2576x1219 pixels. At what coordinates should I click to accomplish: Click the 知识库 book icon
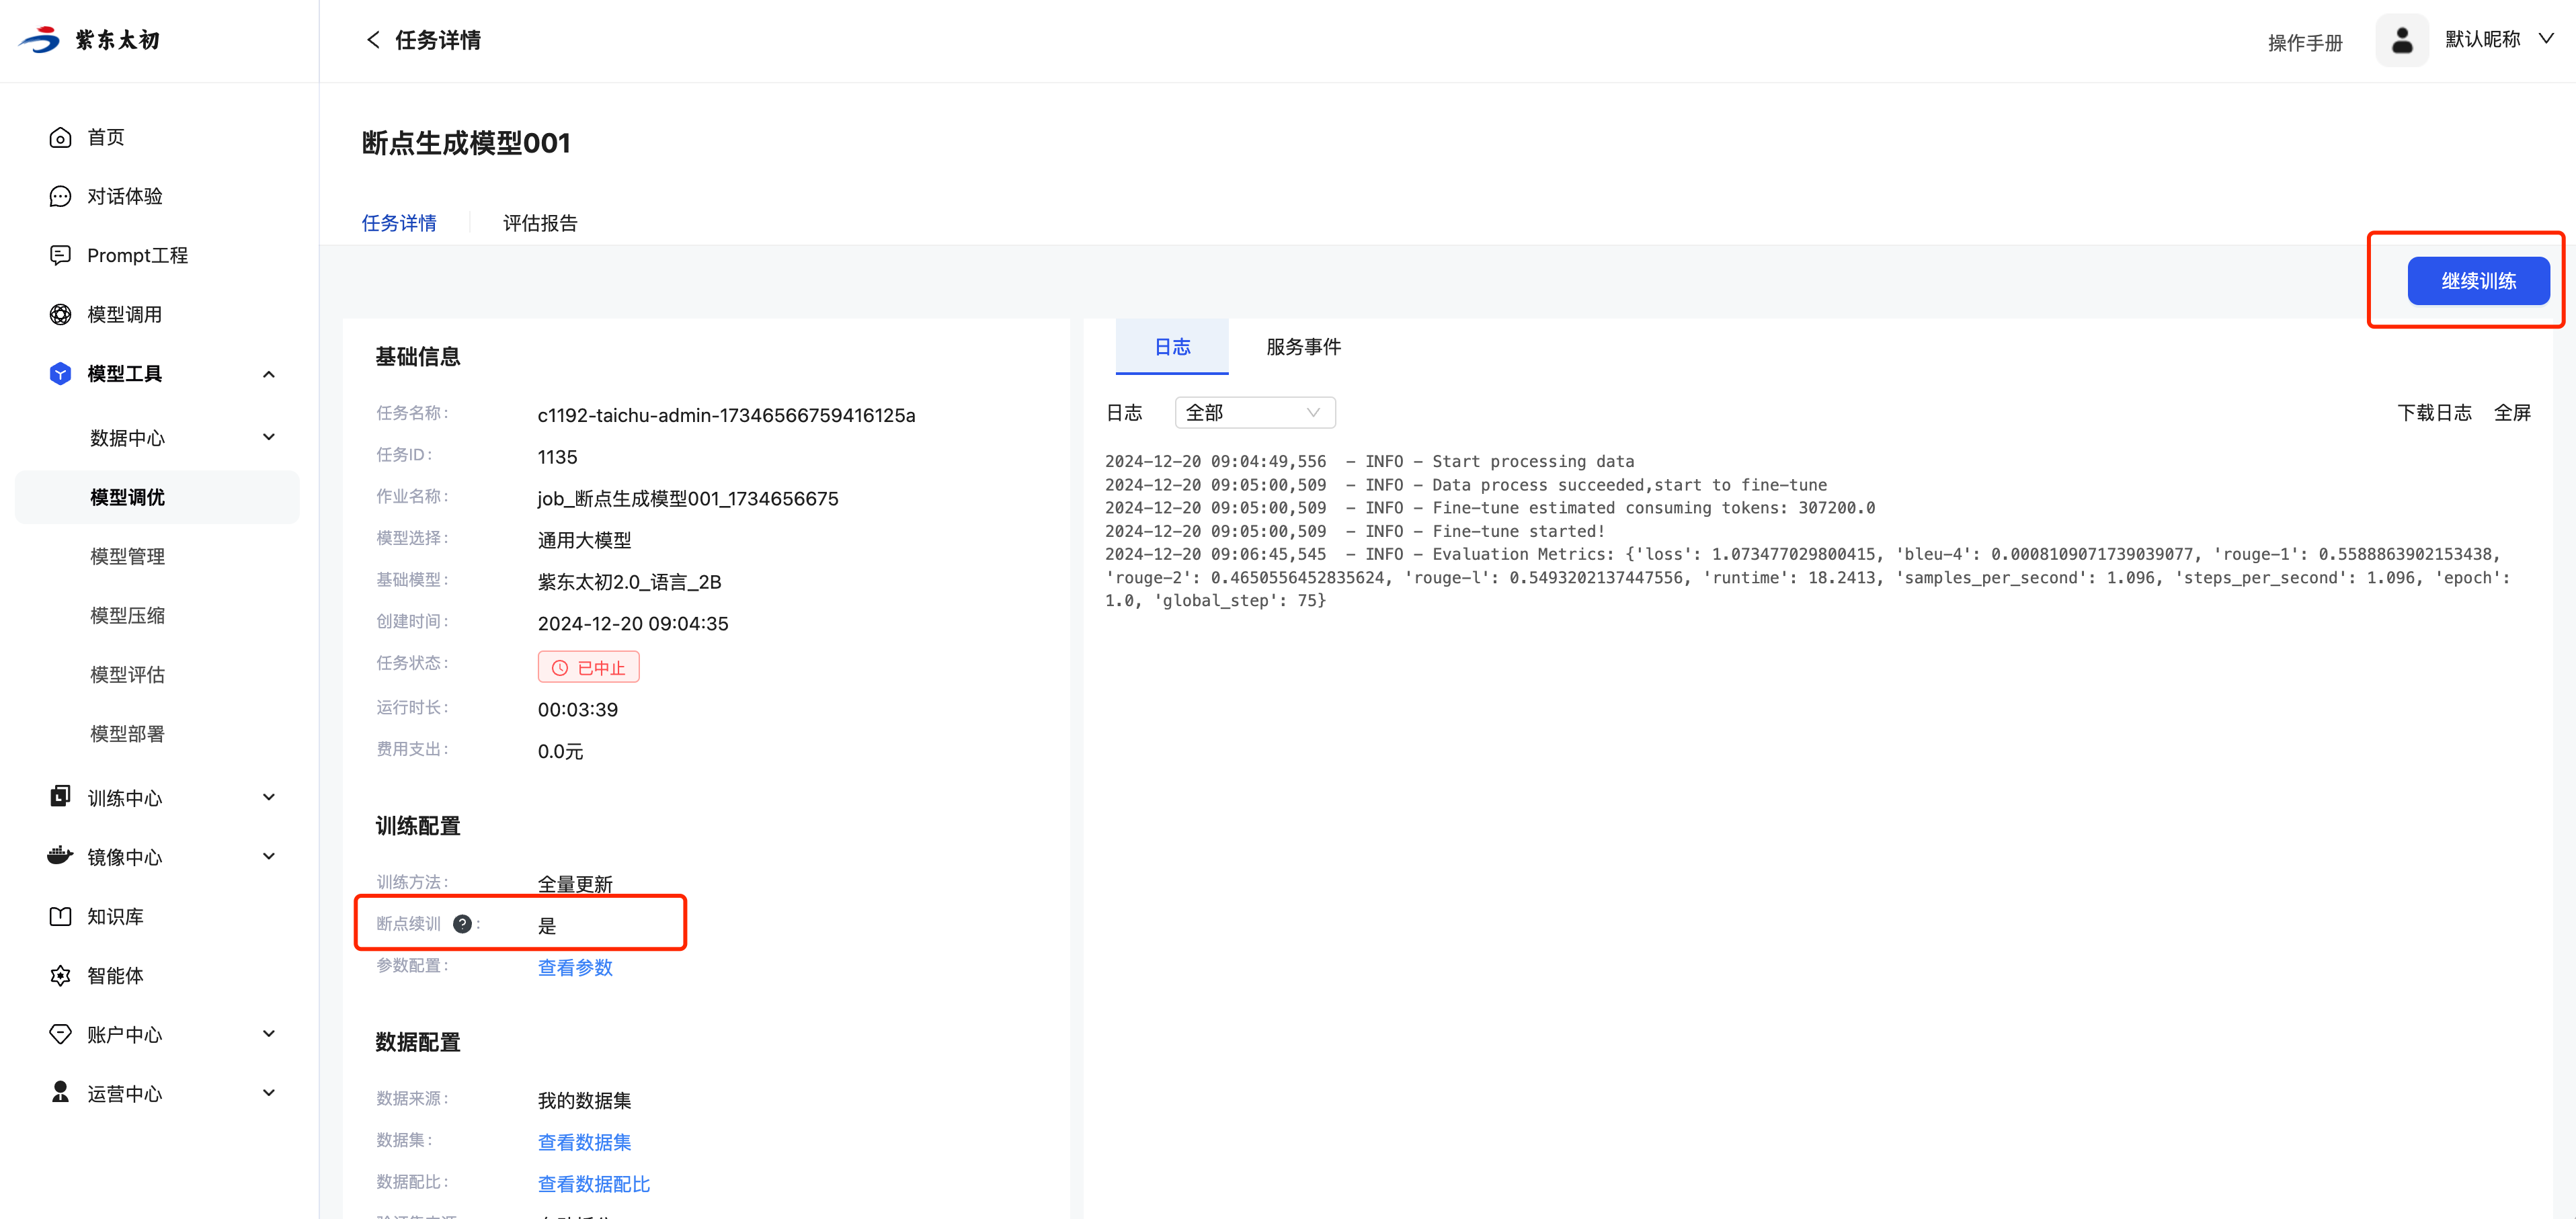(60, 916)
